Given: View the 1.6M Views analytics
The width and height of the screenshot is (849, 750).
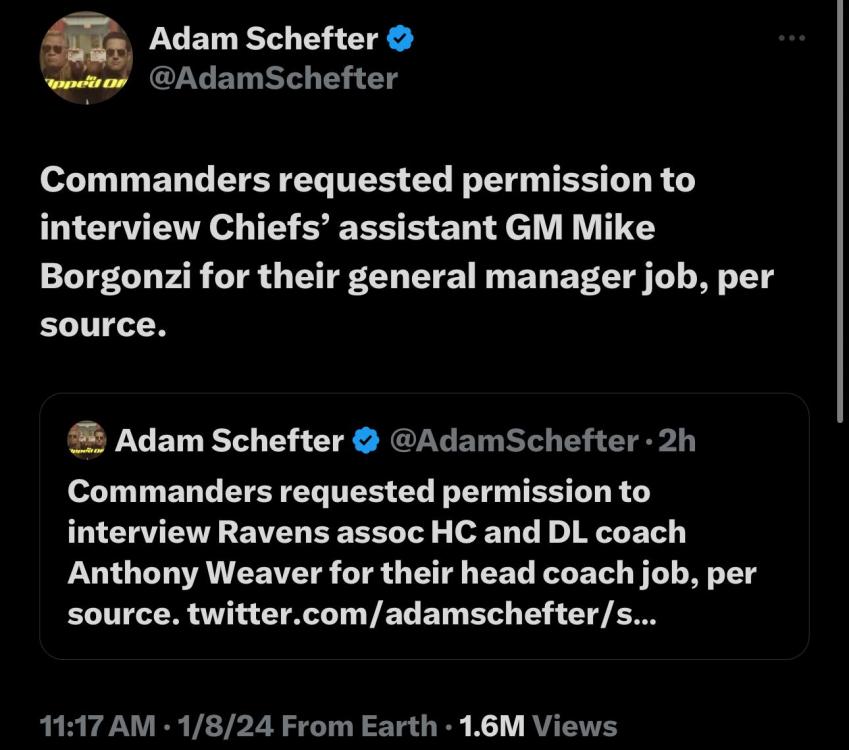Looking at the screenshot, I should (x=537, y=726).
